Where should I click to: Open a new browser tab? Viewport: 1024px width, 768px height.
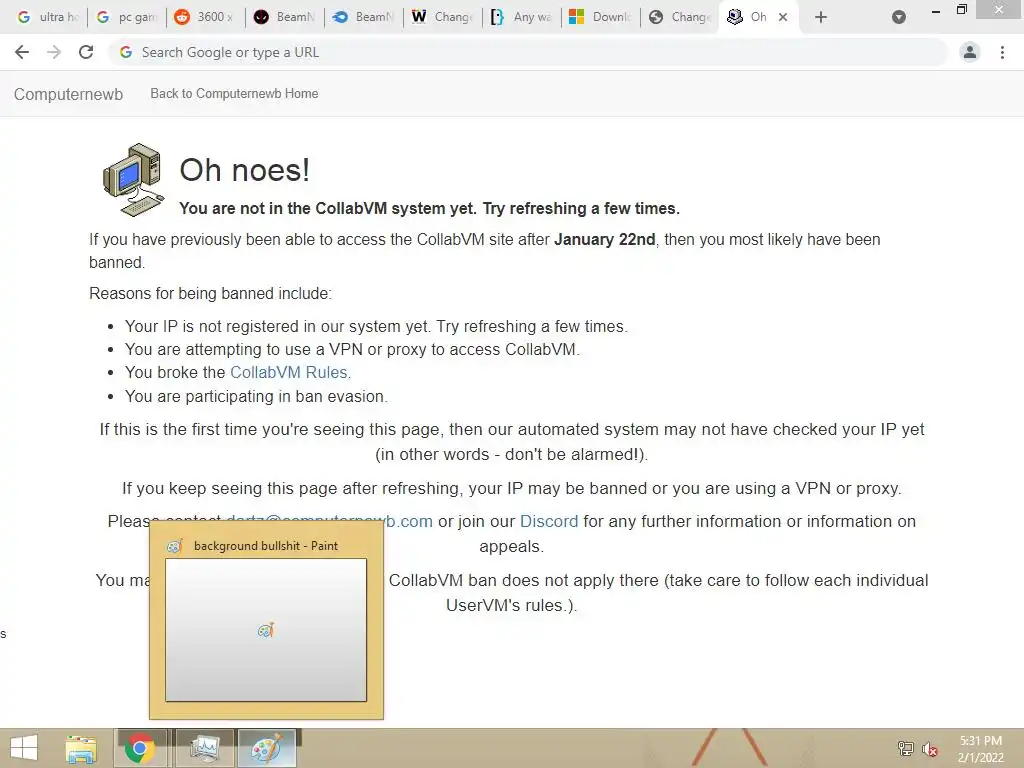821,17
